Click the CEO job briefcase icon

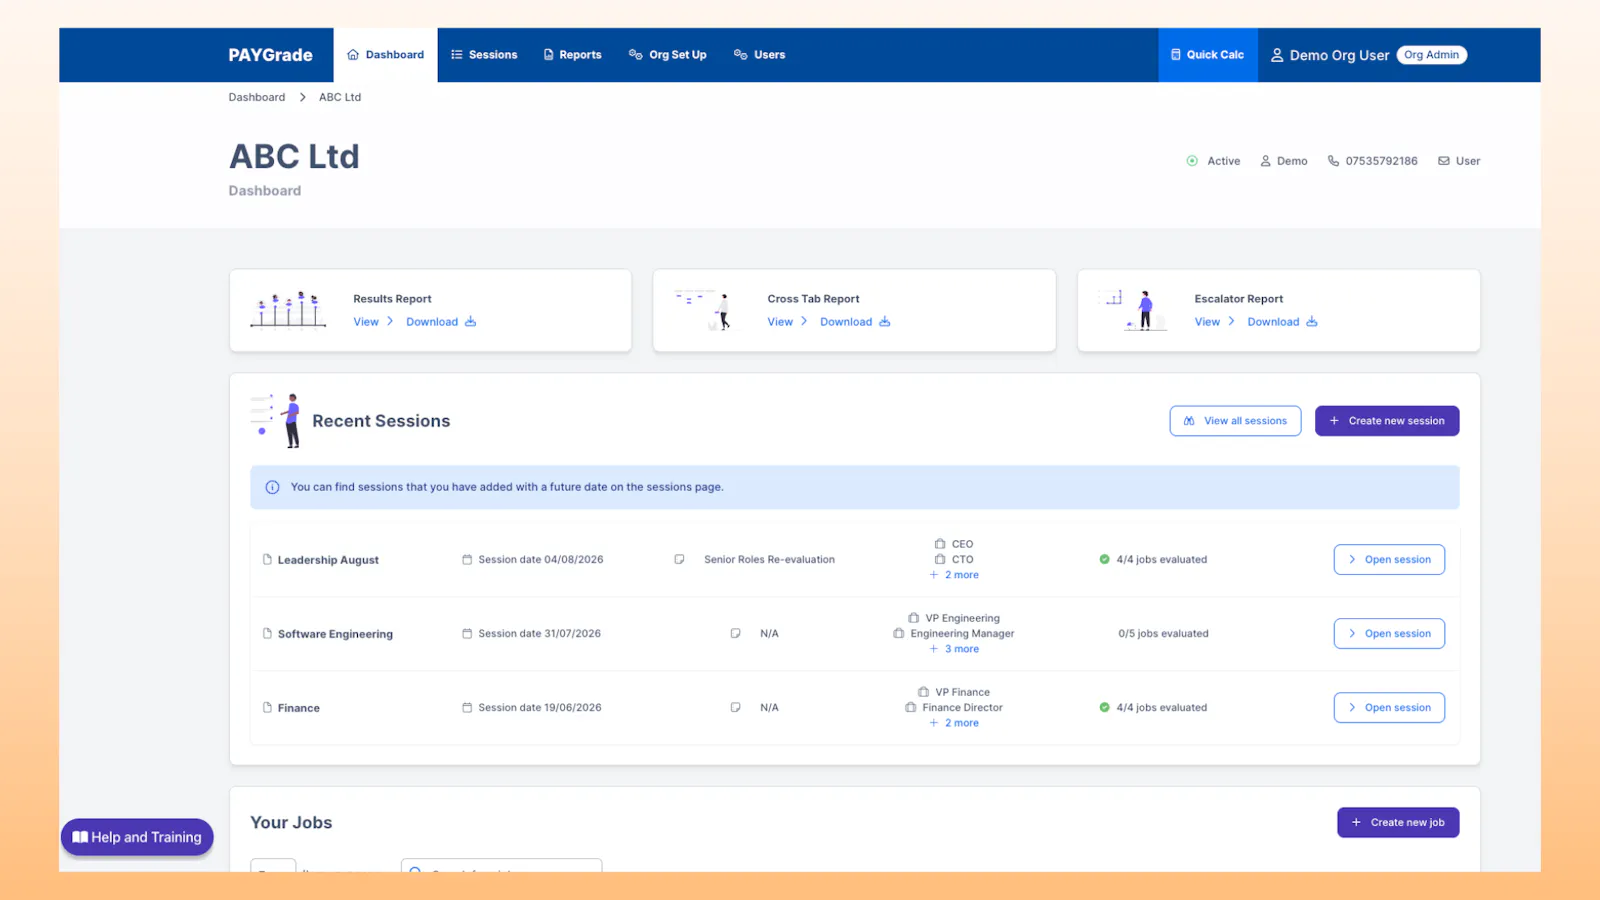click(940, 544)
